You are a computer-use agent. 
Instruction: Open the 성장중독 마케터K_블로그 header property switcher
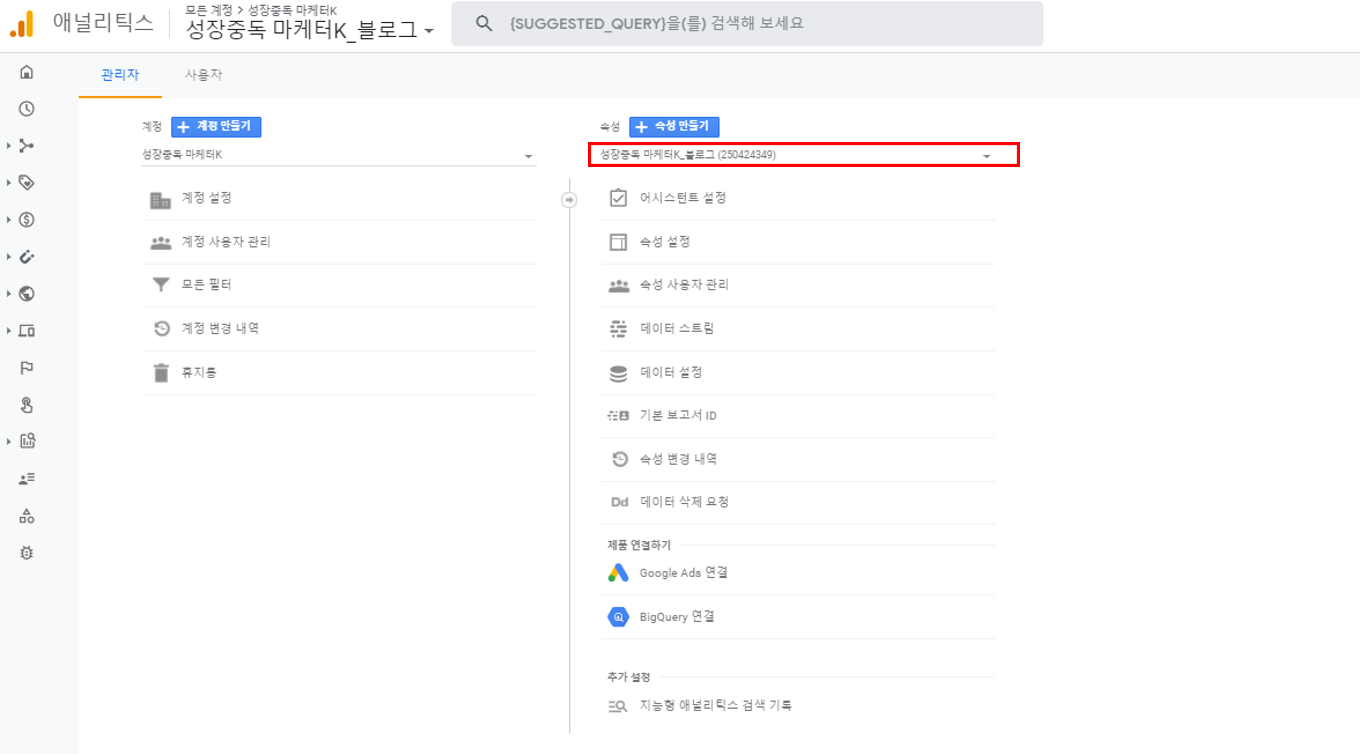[310, 30]
